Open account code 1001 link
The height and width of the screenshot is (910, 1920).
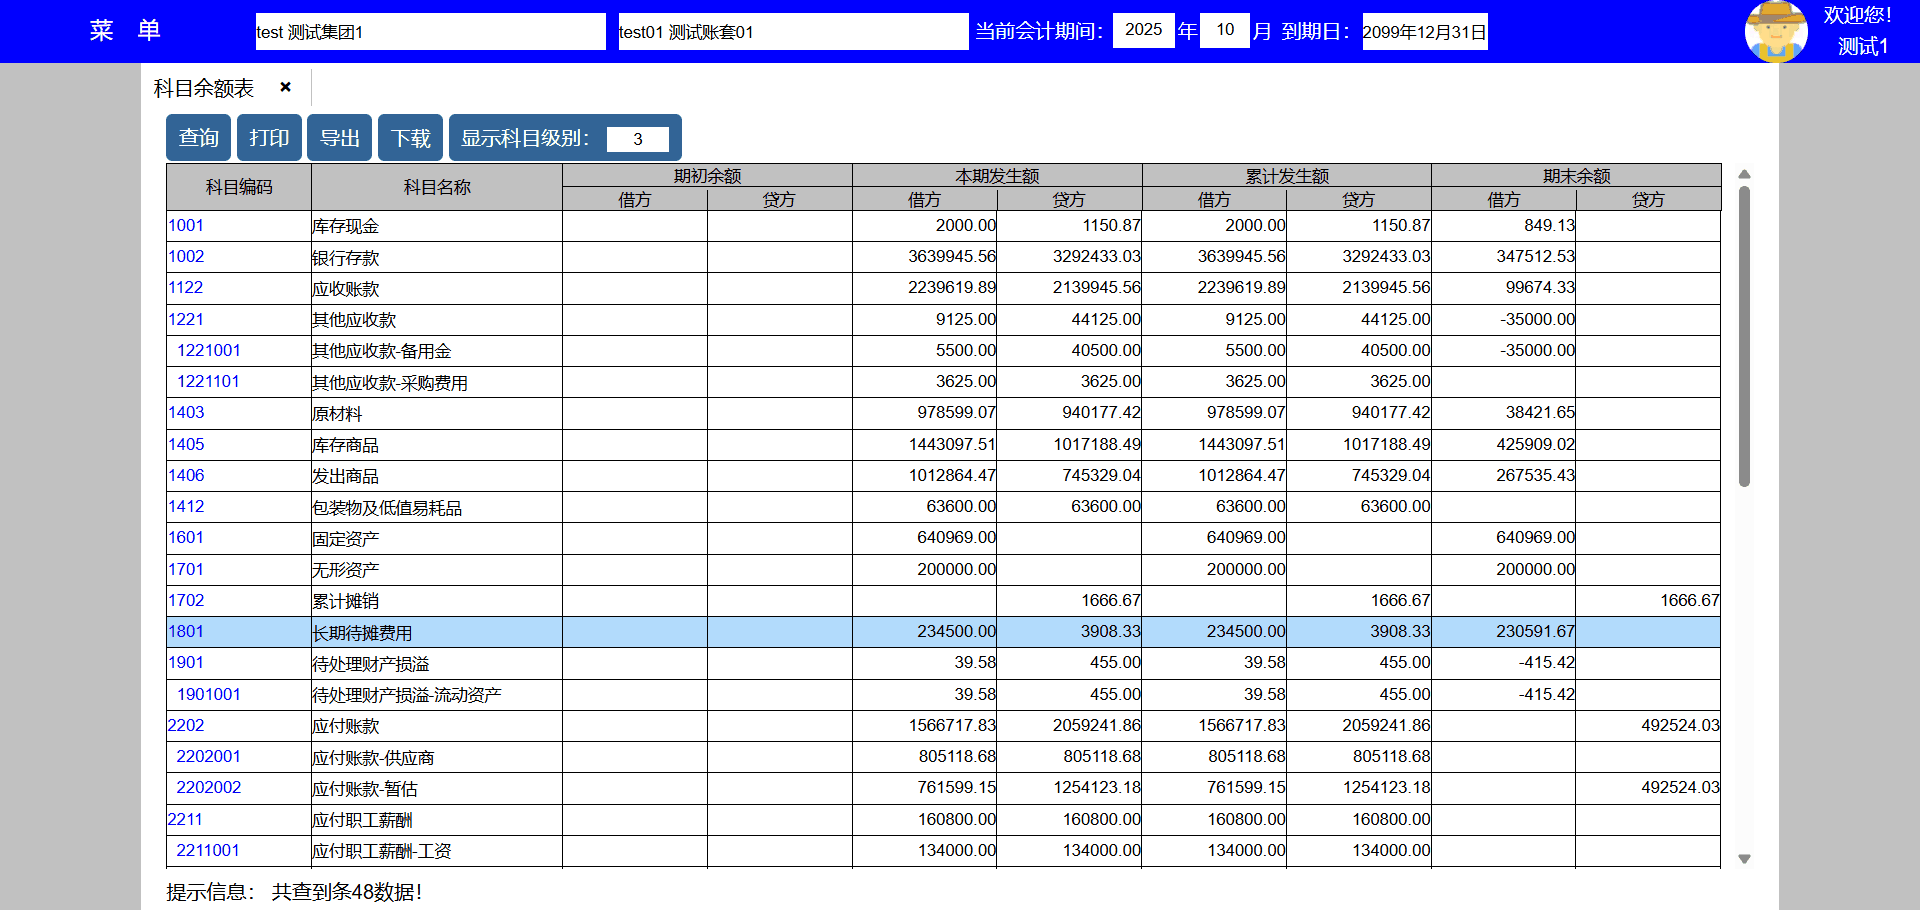coord(186,226)
